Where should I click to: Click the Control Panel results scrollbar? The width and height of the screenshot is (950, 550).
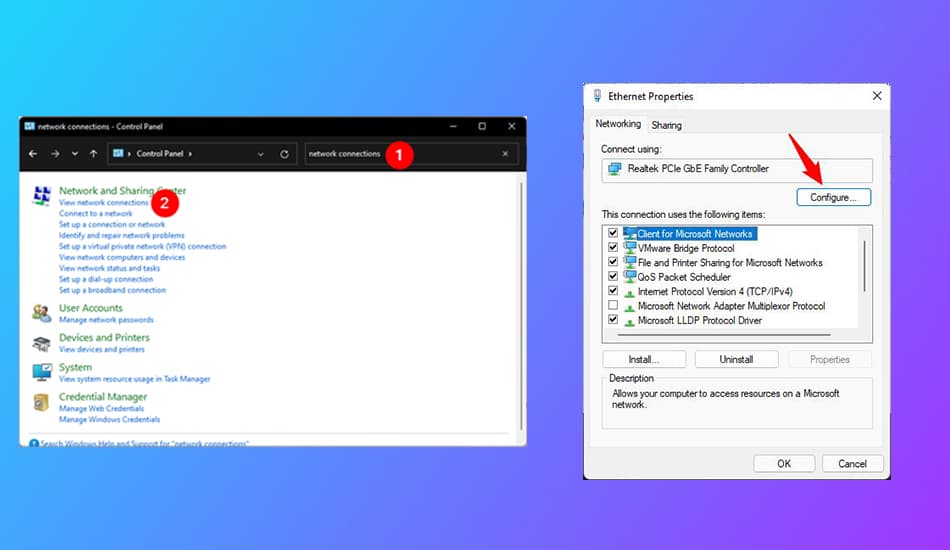pyautogui.click(x=521, y=306)
